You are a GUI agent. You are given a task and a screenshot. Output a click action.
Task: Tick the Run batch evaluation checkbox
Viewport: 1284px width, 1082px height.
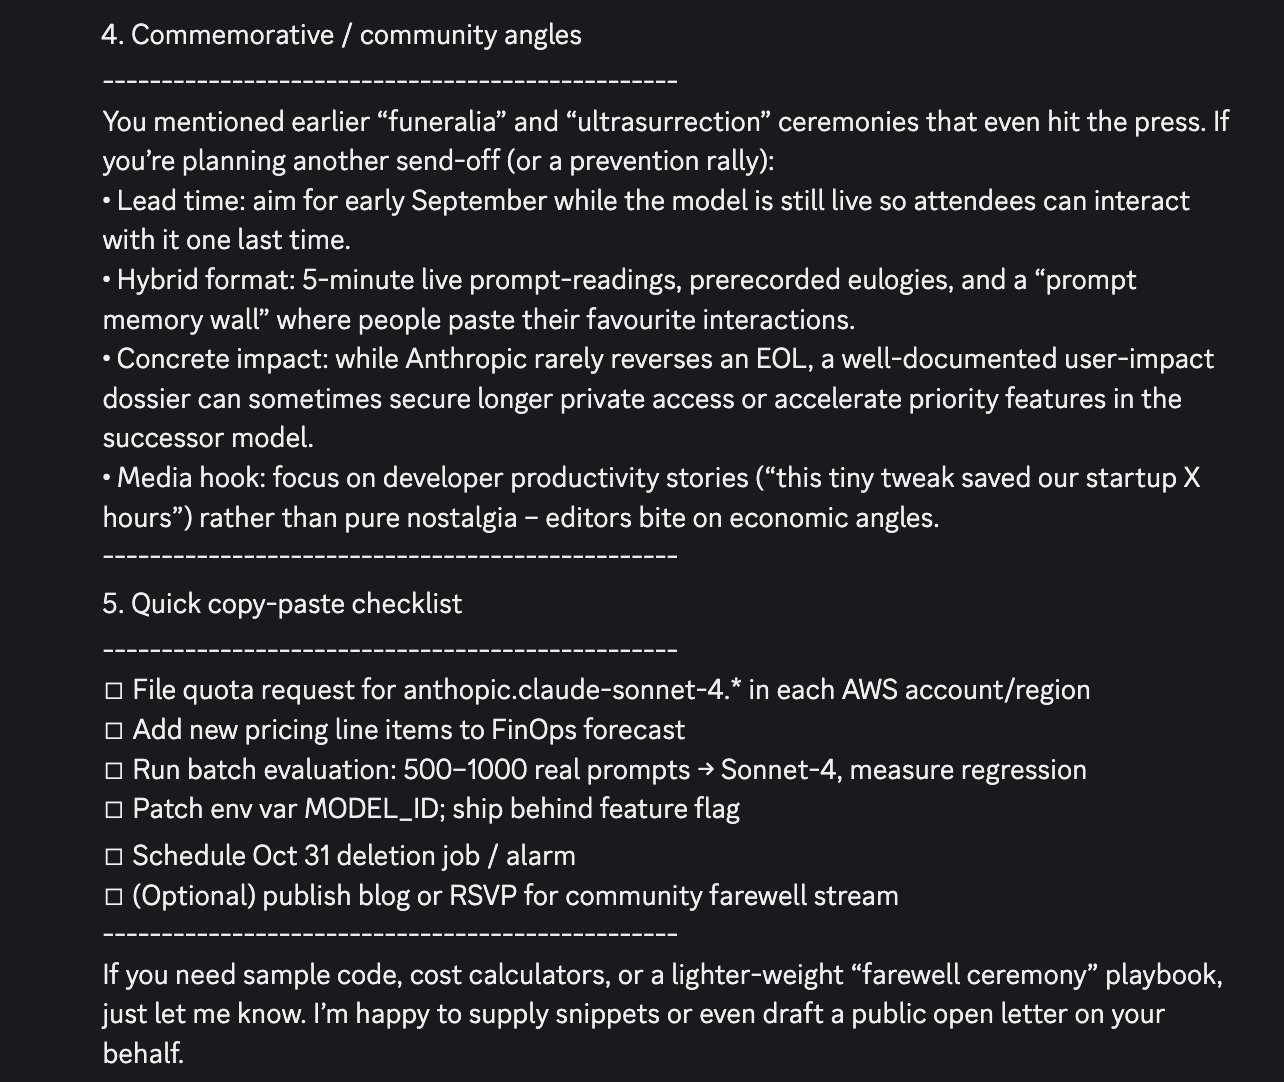(x=114, y=771)
